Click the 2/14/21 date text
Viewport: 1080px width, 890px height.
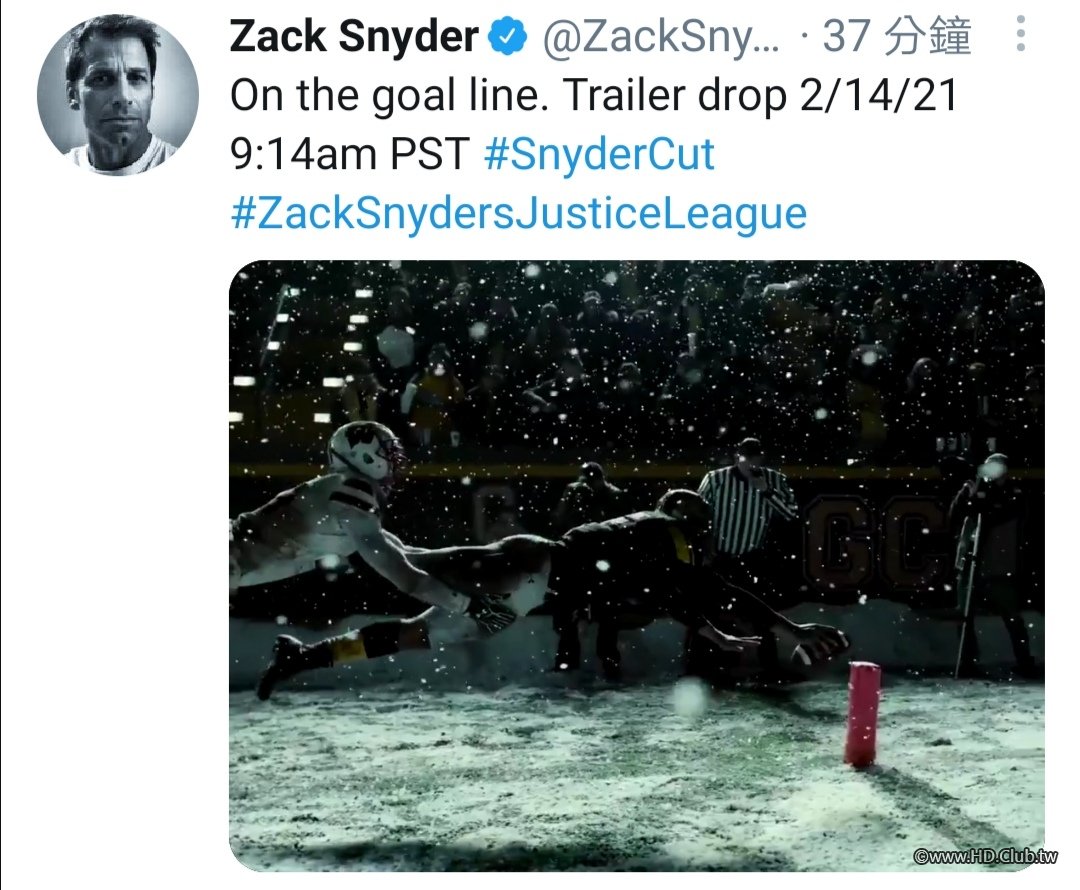pyautogui.click(x=879, y=94)
